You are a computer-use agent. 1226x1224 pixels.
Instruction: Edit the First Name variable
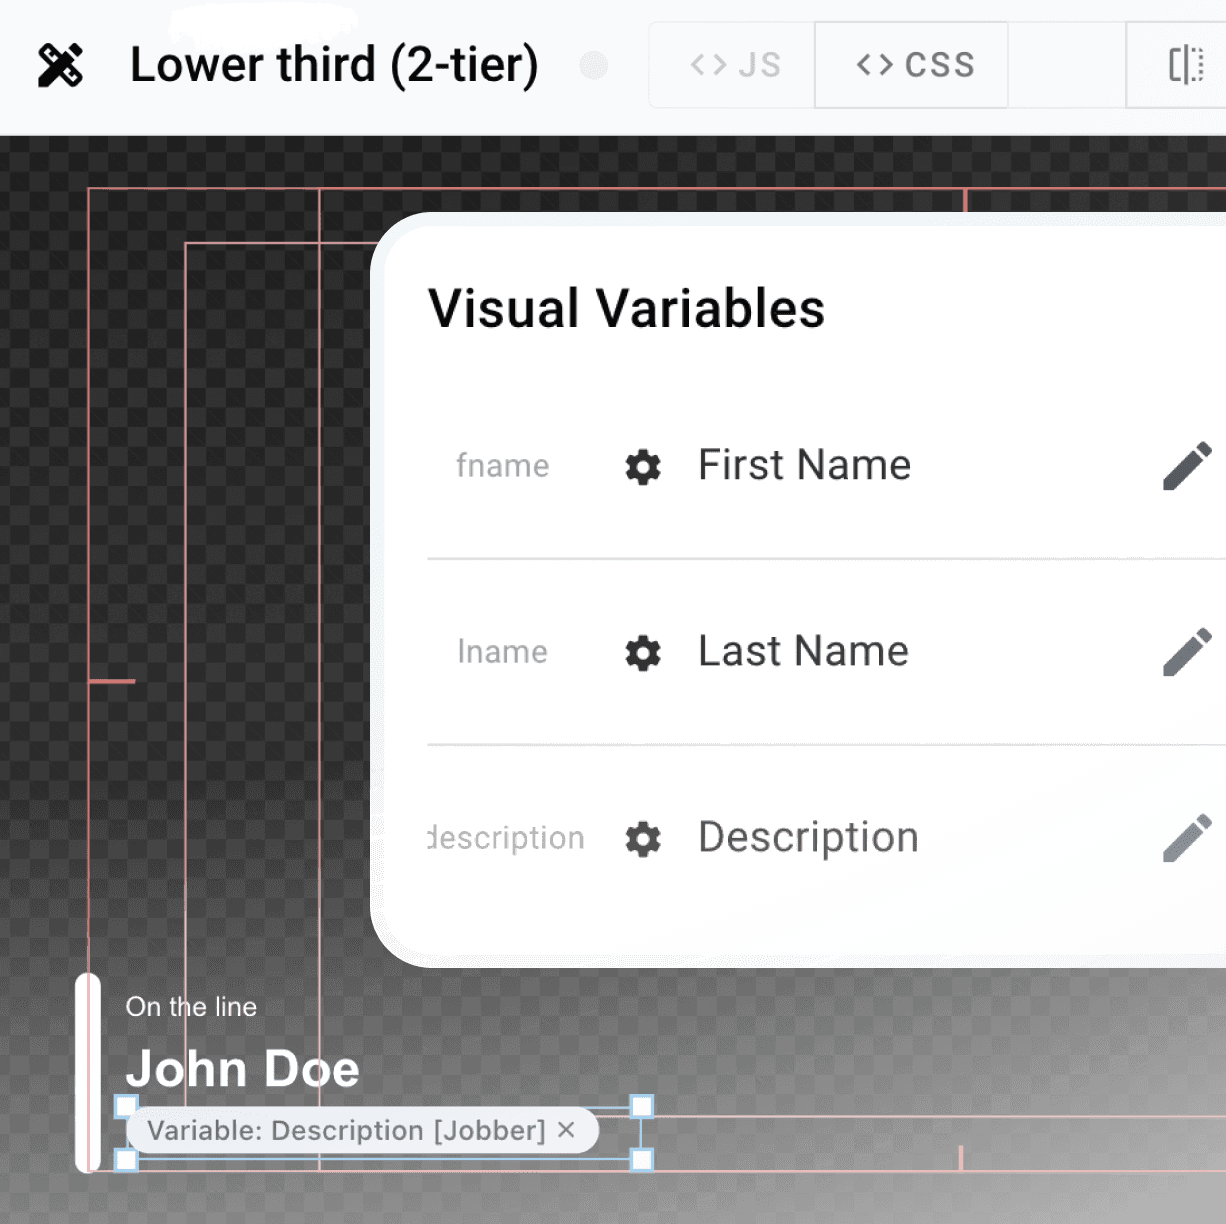click(1188, 464)
